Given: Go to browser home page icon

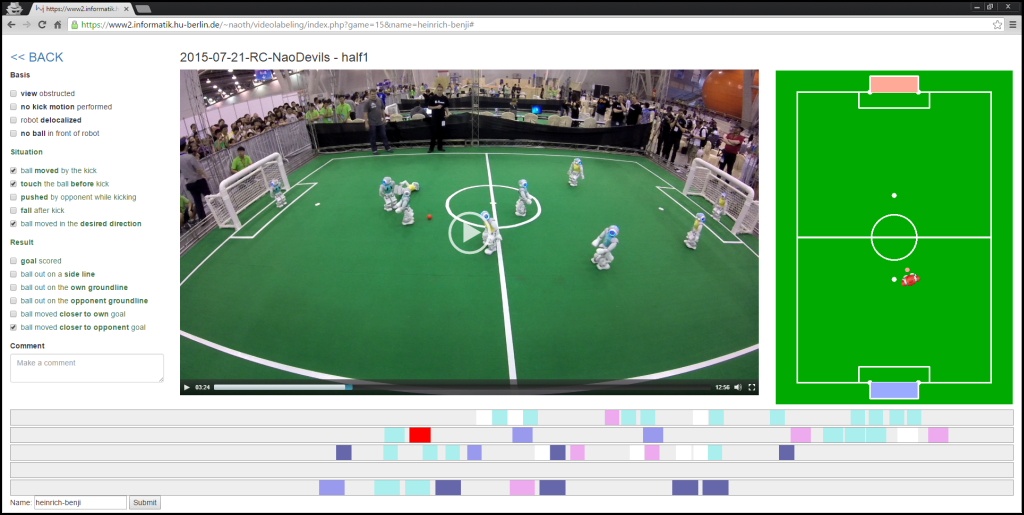Looking at the screenshot, I should point(58,24).
